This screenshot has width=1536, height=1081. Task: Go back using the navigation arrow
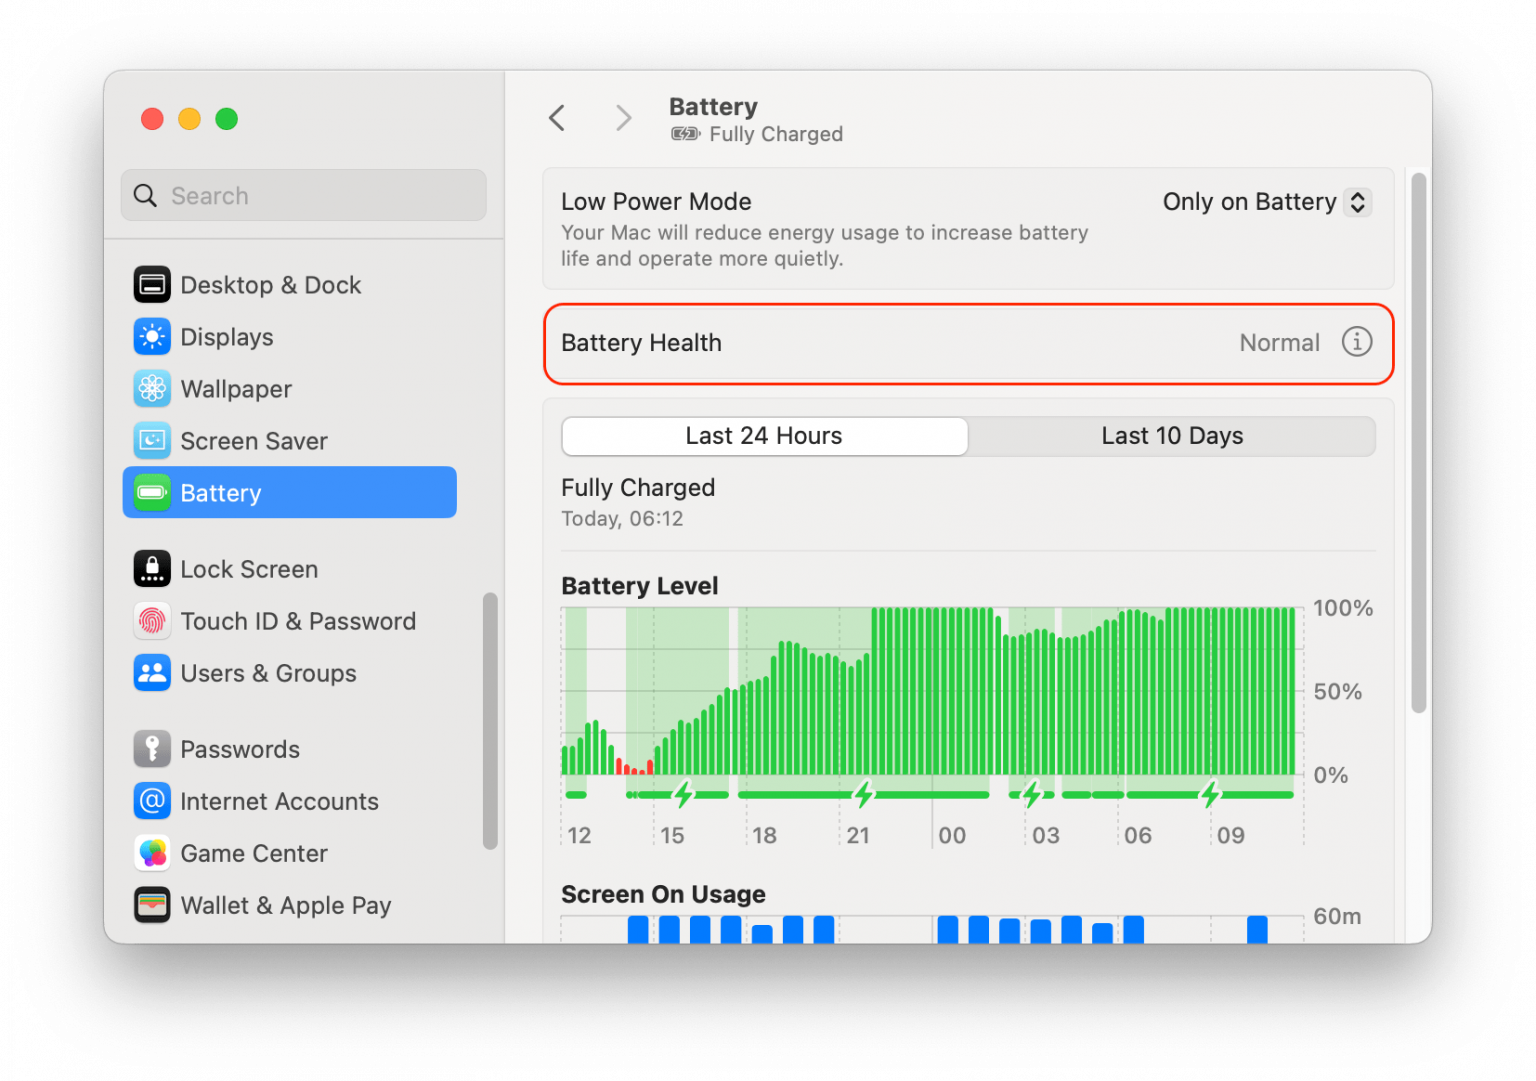(557, 117)
